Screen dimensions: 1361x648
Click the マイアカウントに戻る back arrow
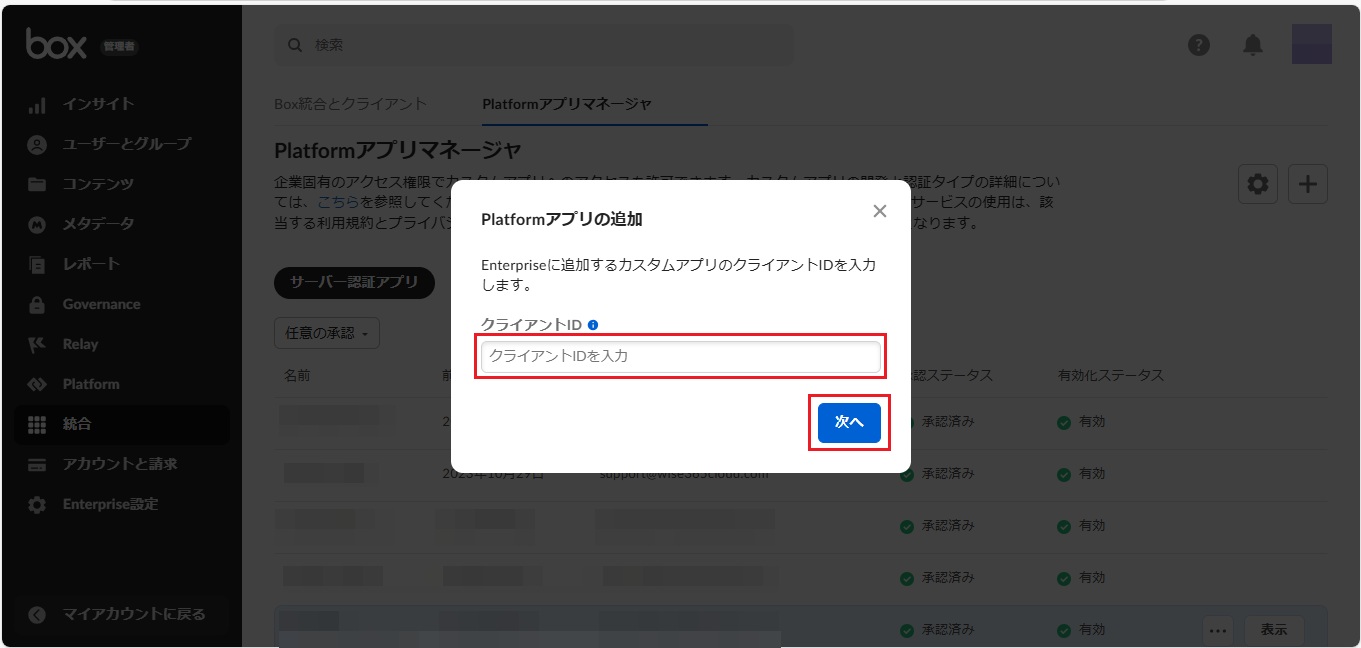[37, 614]
